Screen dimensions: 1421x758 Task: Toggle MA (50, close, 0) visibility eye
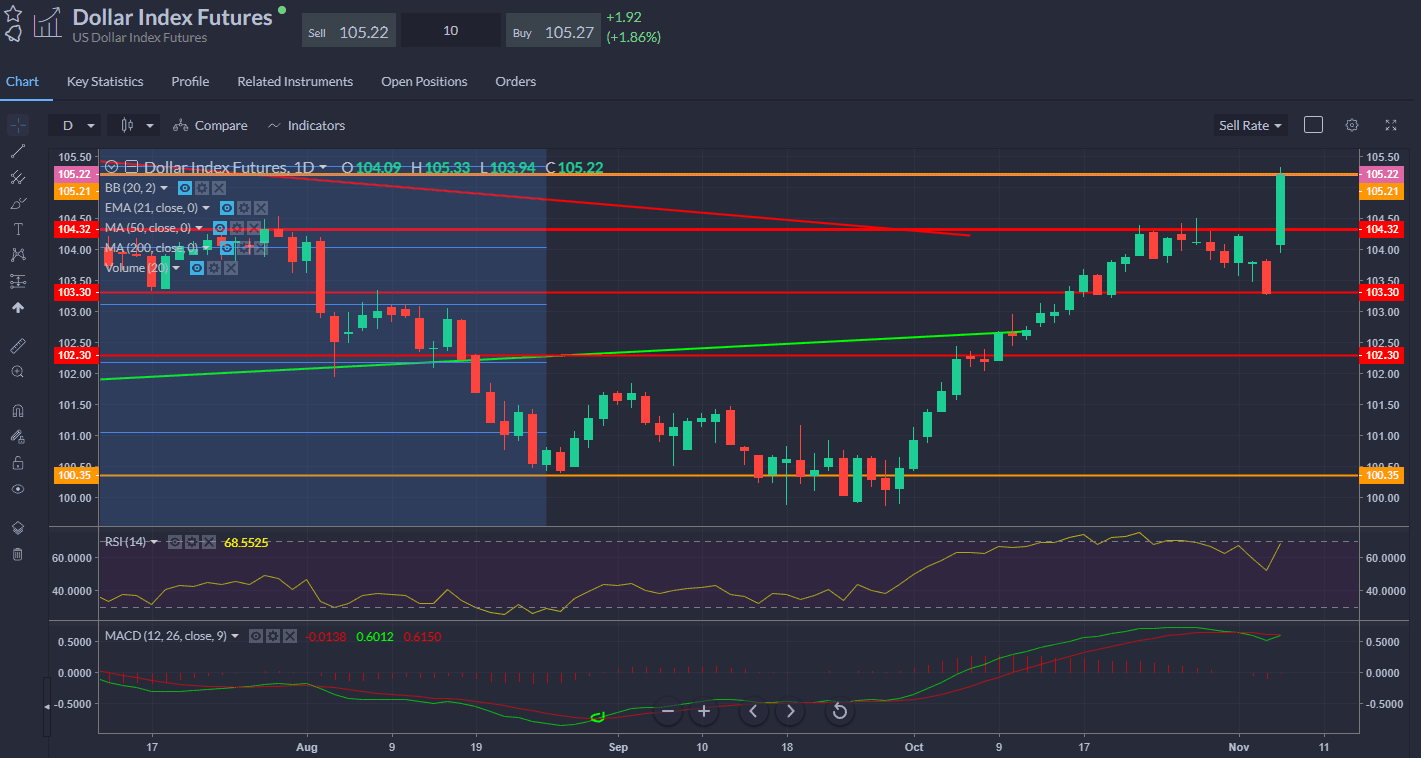click(x=220, y=228)
